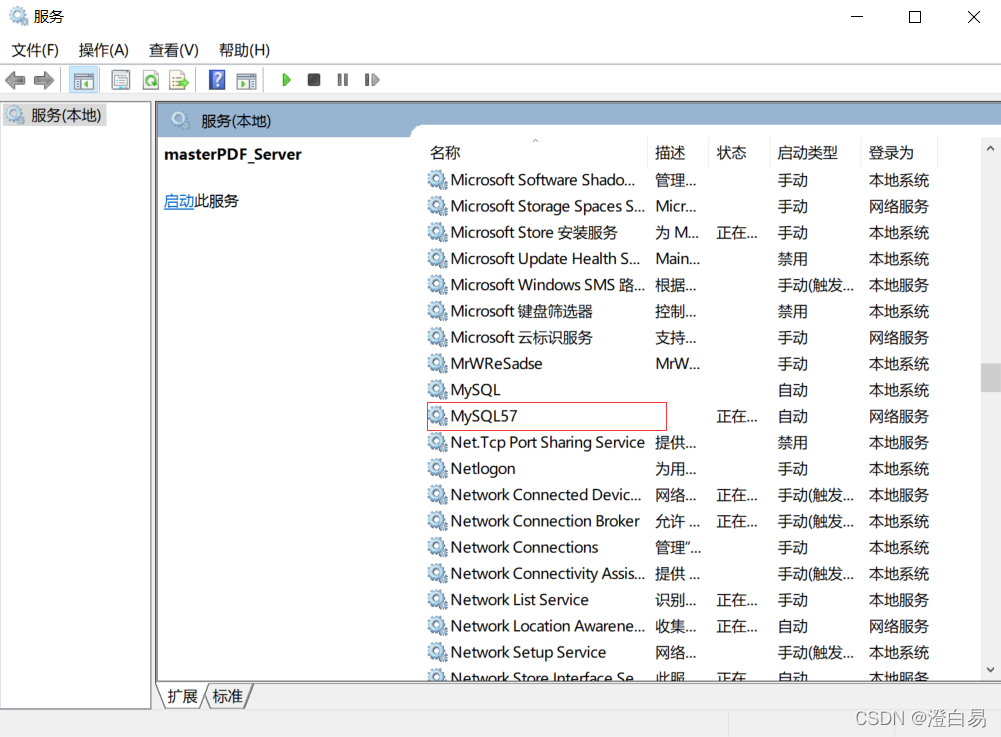
Task: Click the Export List toolbar icon
Action: [x=179, y=80]
